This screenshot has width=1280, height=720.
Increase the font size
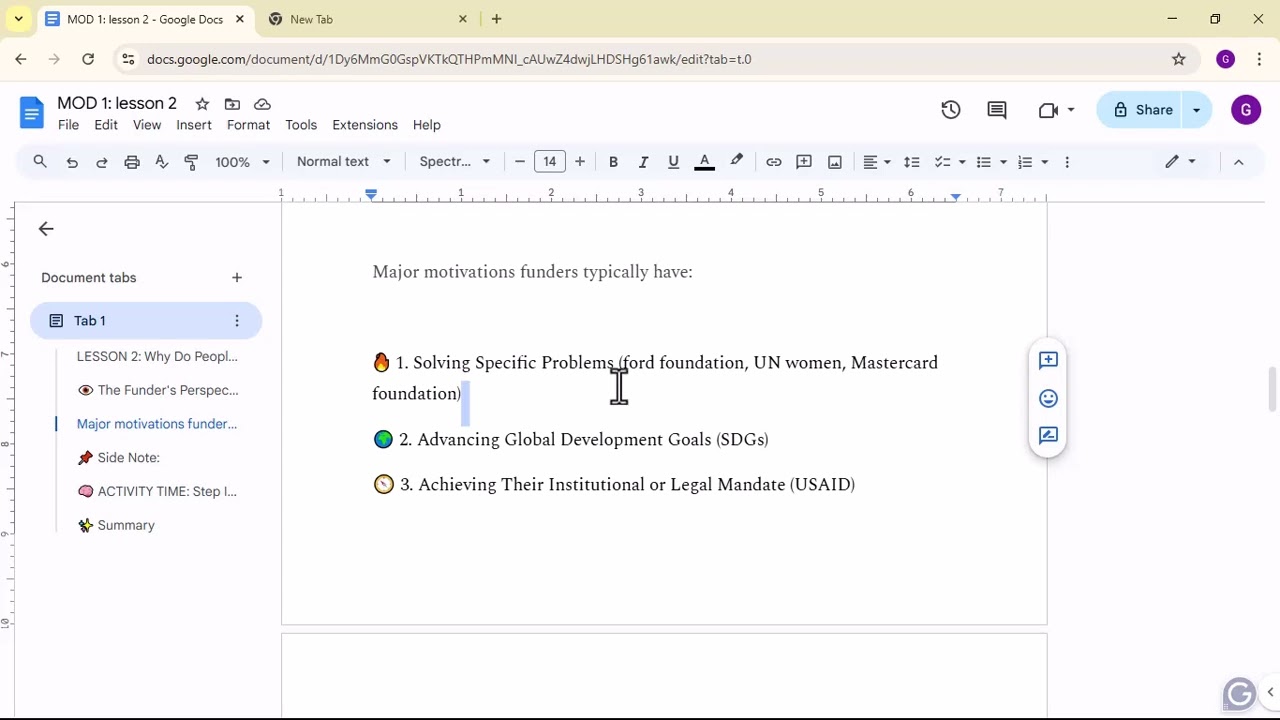point(580,162)
